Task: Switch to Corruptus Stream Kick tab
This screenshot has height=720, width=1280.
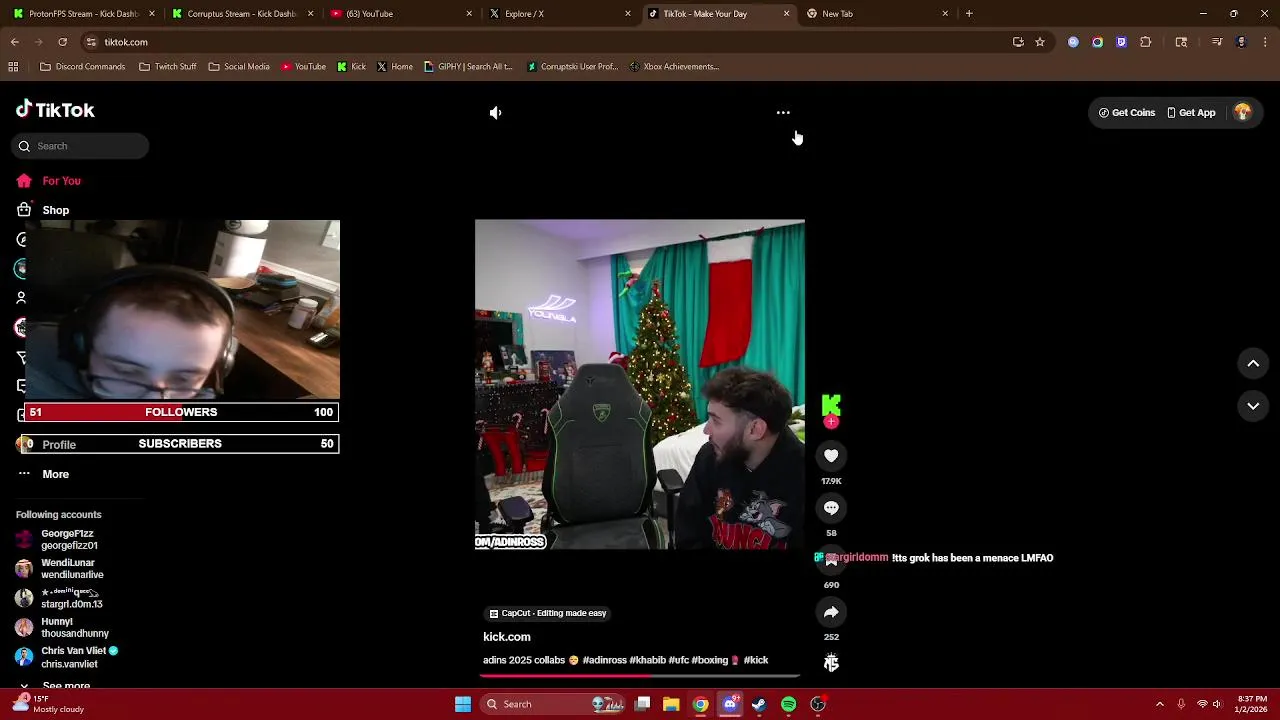Action: pyautogui.click(x=243, y=14)
